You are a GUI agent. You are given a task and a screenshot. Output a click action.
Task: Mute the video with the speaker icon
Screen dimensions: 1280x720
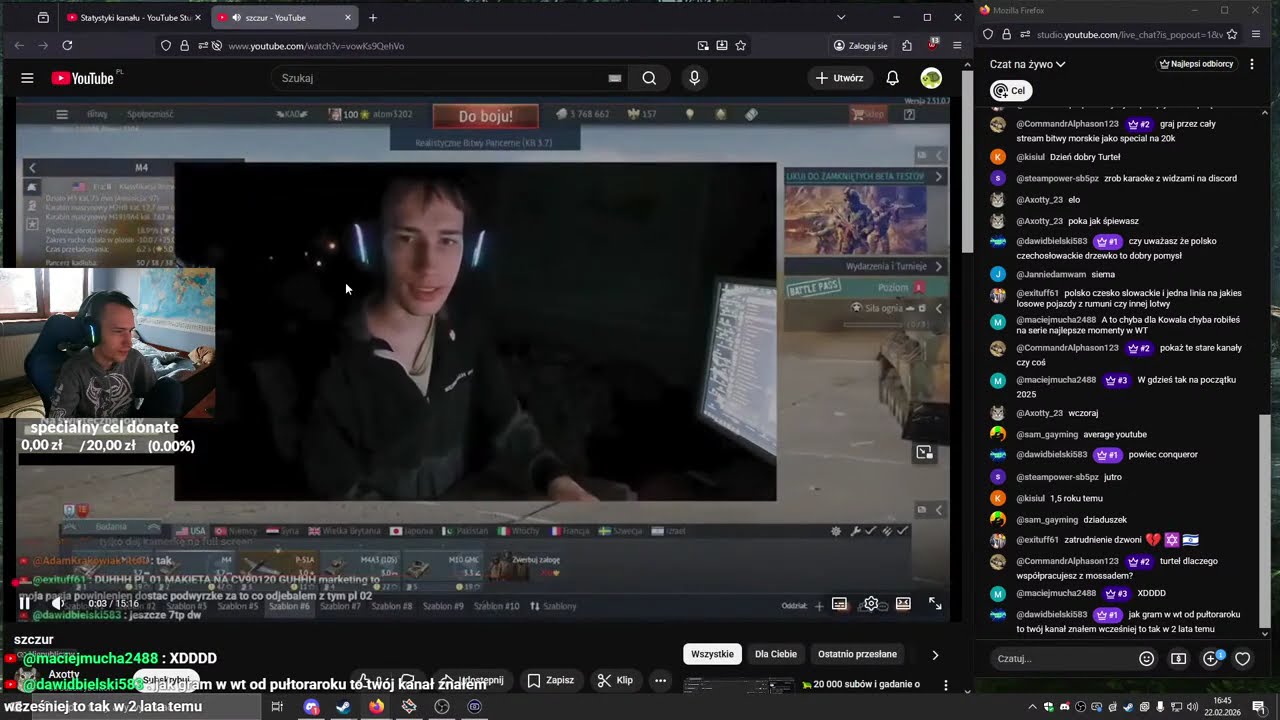pyautogui.click(x=58, y=604)
